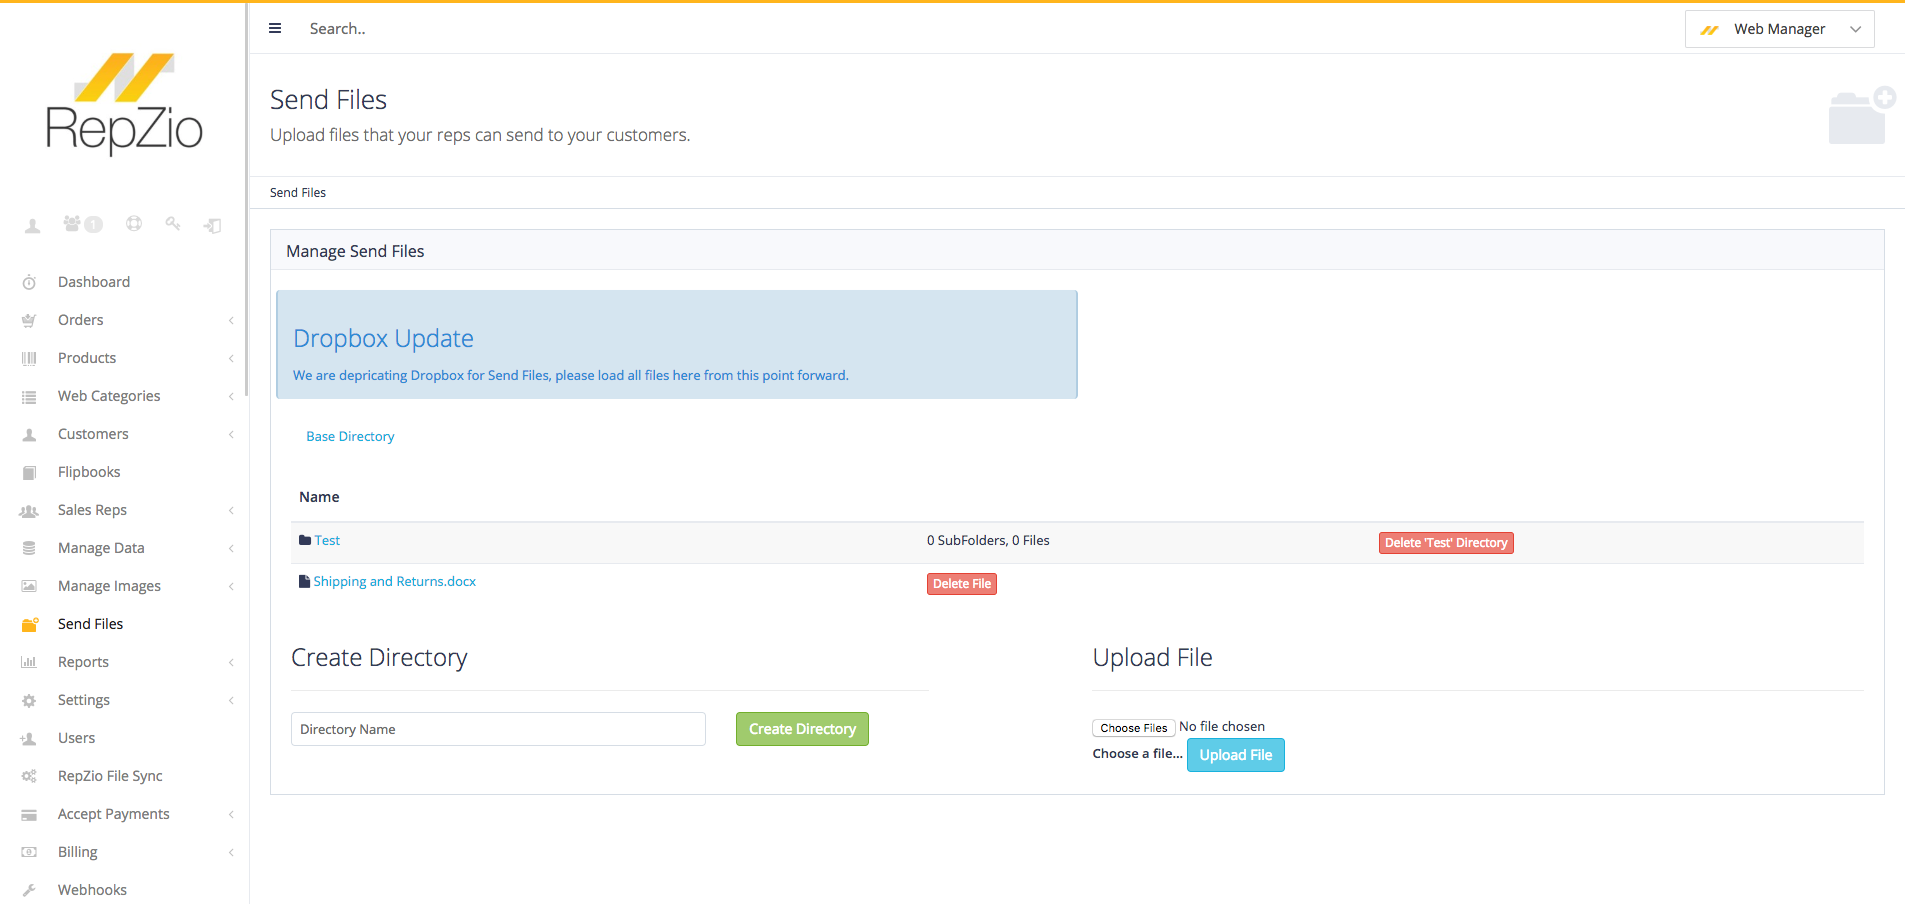Click Delete File for Shipping and Returns.docx
Viewport: 1905px width, 904px height.
point(961,584)
